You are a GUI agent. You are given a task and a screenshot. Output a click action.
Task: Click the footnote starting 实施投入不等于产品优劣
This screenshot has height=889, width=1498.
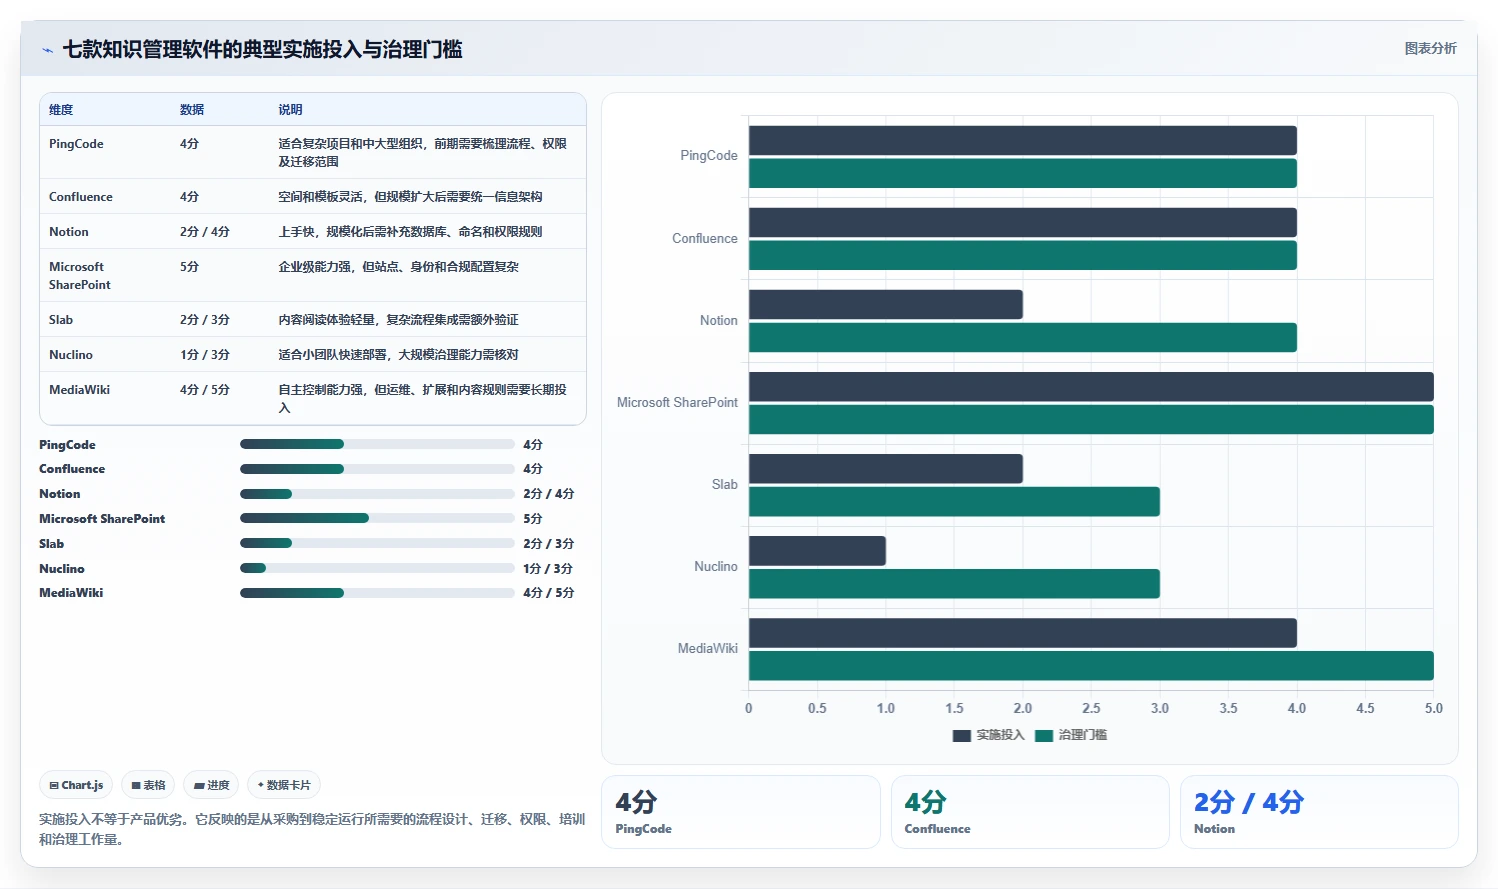(x=312, y=829)
